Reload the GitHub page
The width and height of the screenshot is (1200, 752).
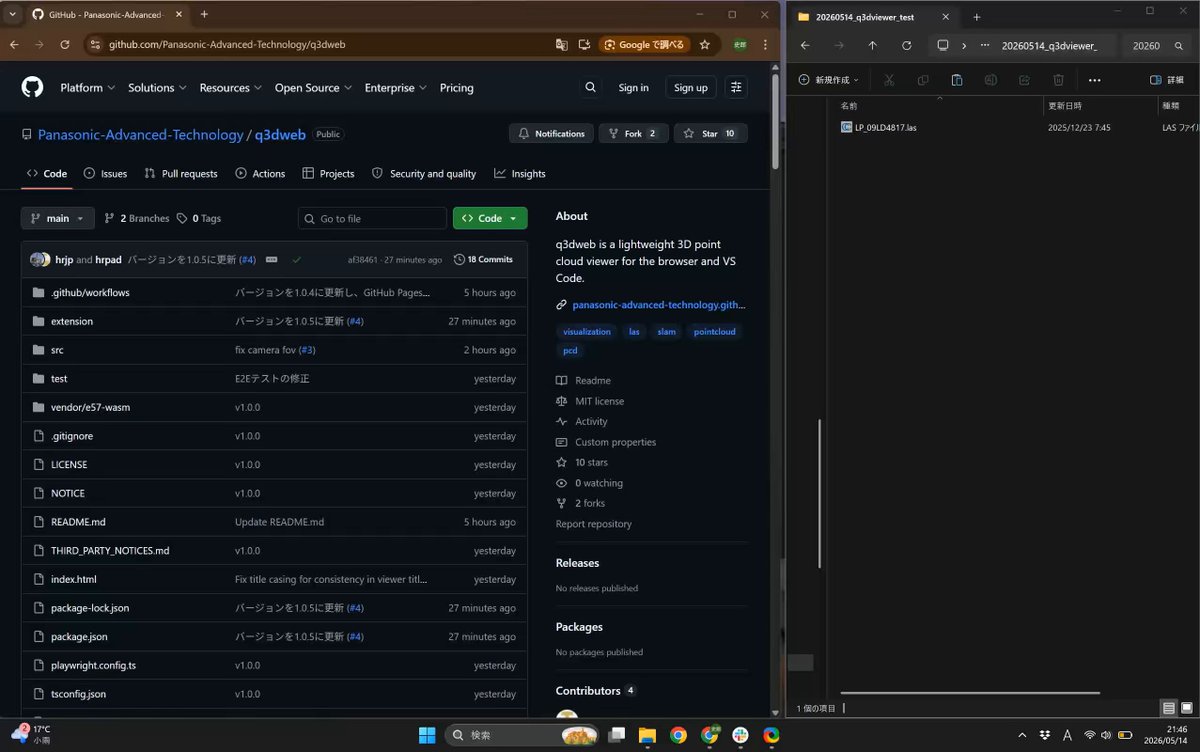65,45
